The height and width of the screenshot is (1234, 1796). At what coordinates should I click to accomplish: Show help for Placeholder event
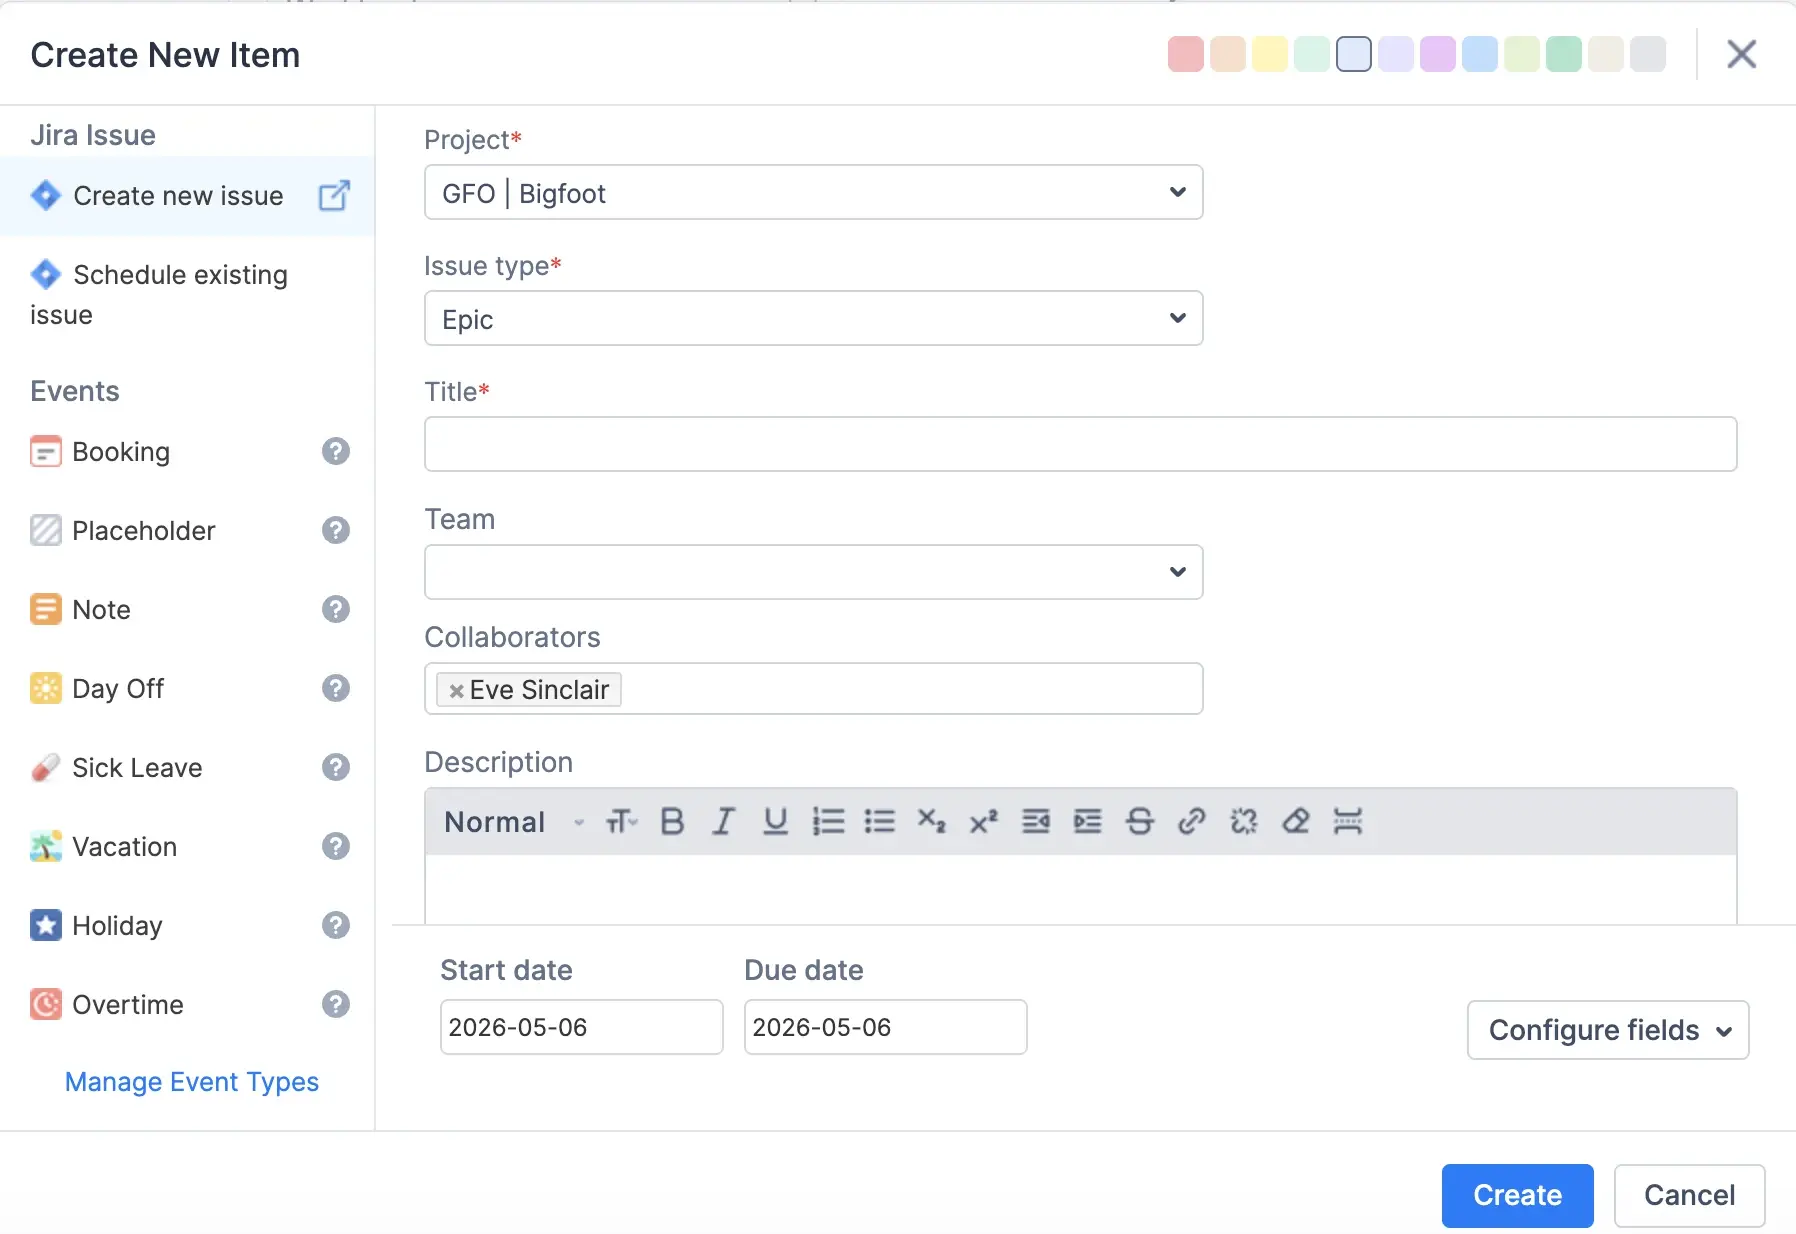(336, 530)
